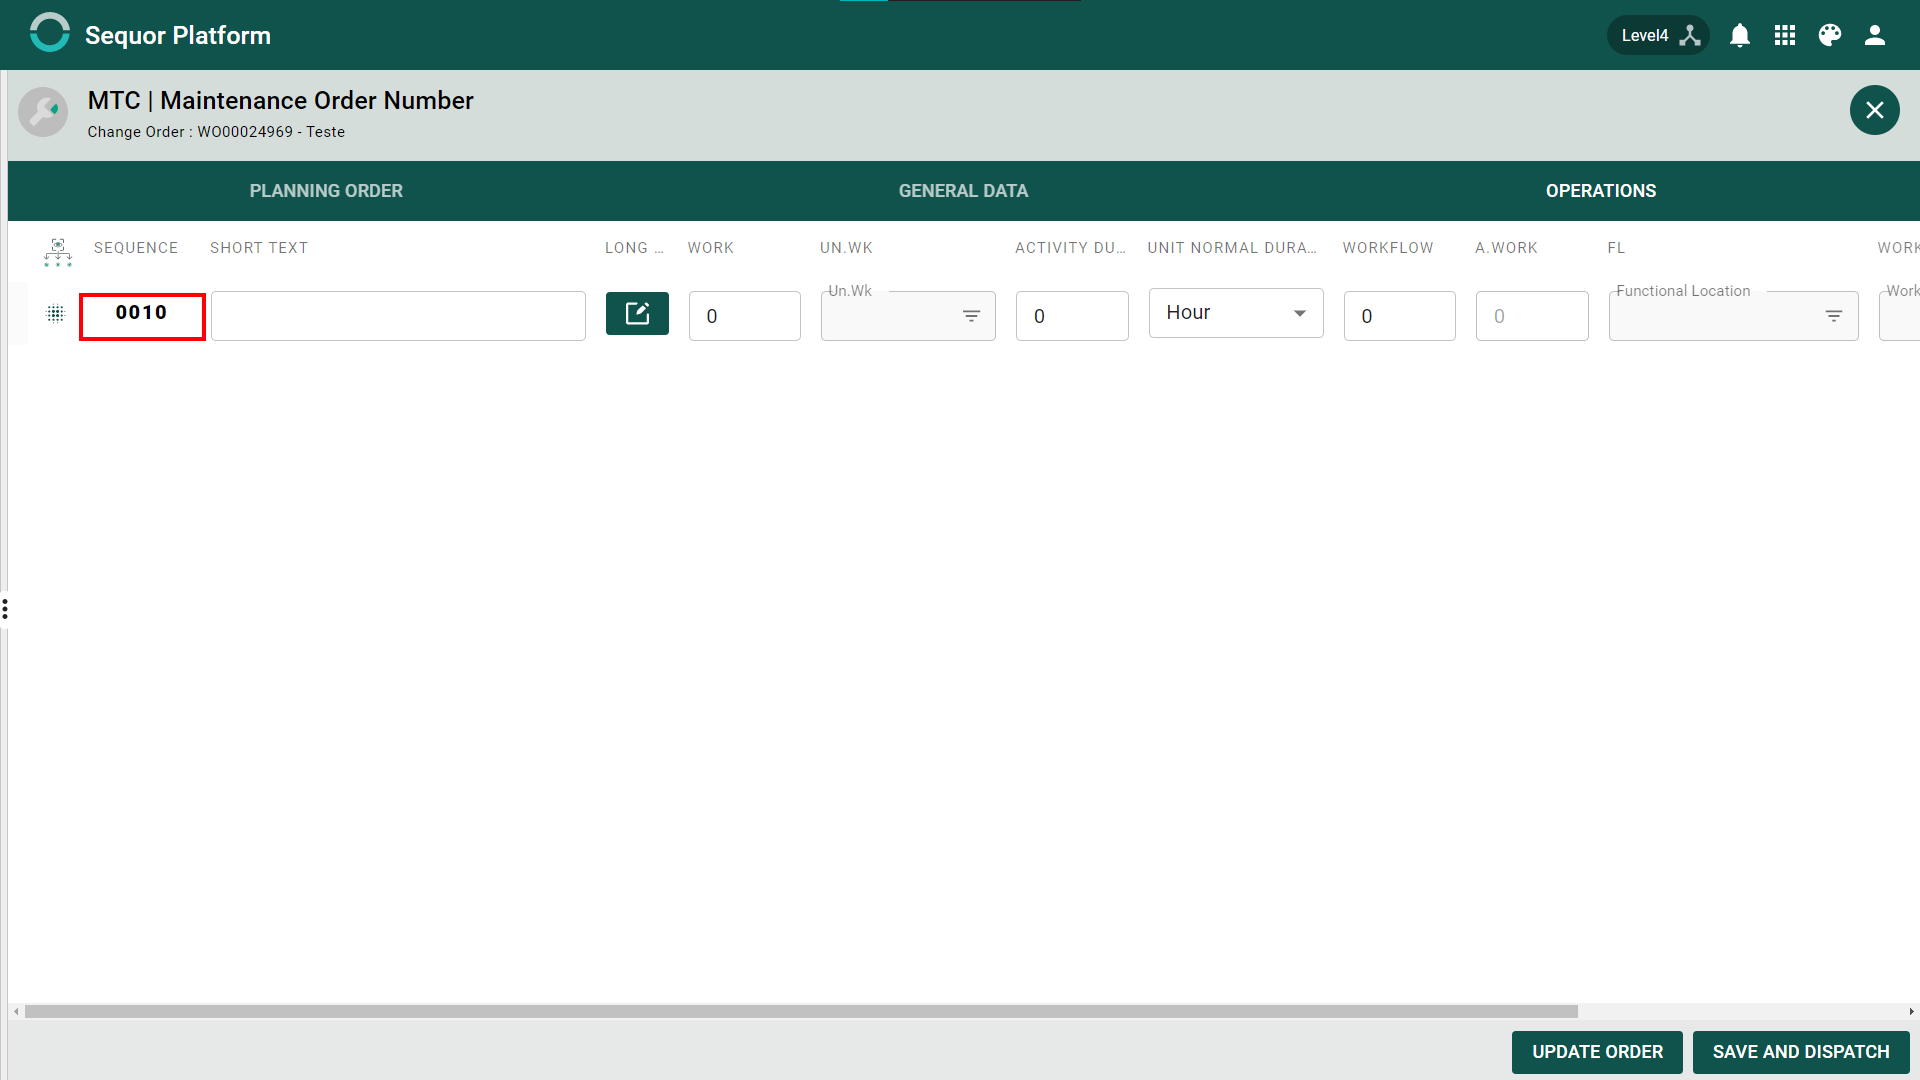
Task: Open the apps grid menu
Action: click(1785, 35)
